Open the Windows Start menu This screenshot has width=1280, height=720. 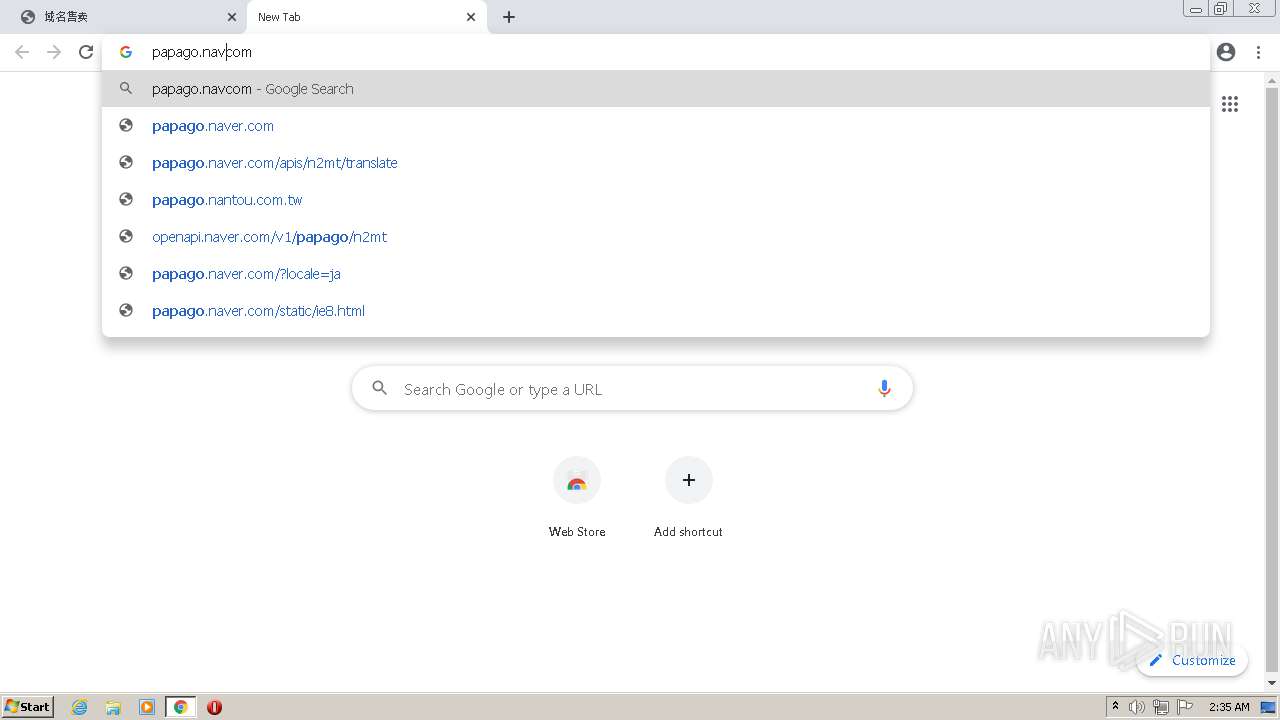pyautogui.click(x=28, y=707)
